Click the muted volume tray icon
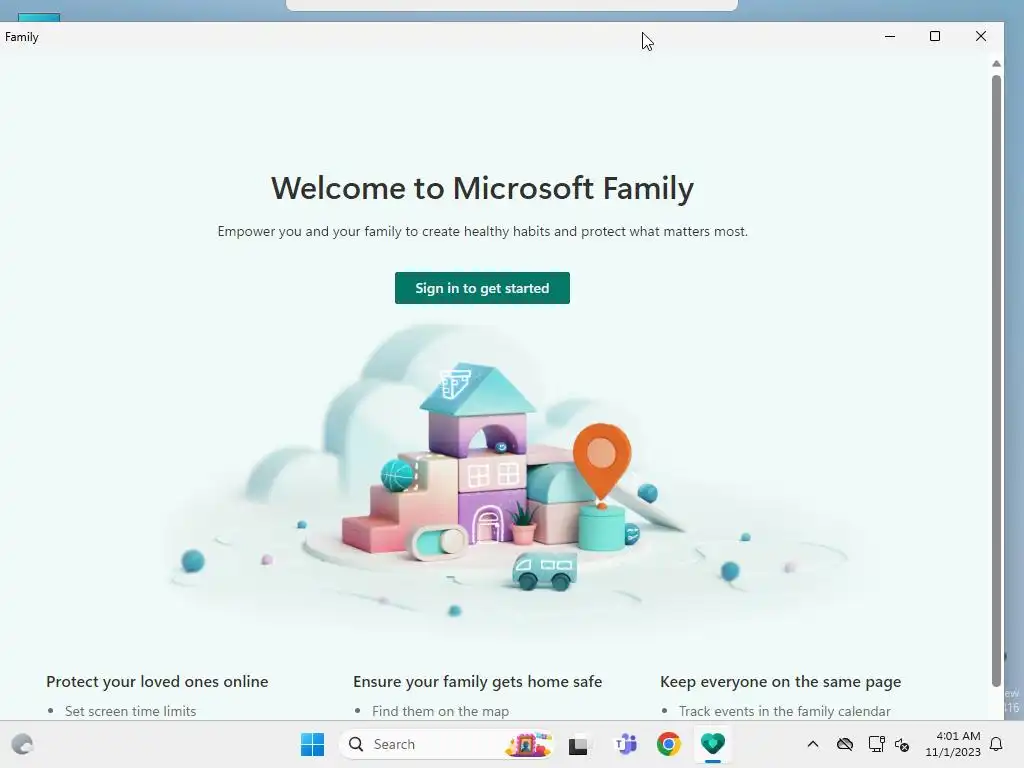The image size is (1024, 768). pyautogui.click(x=902, y=744)
